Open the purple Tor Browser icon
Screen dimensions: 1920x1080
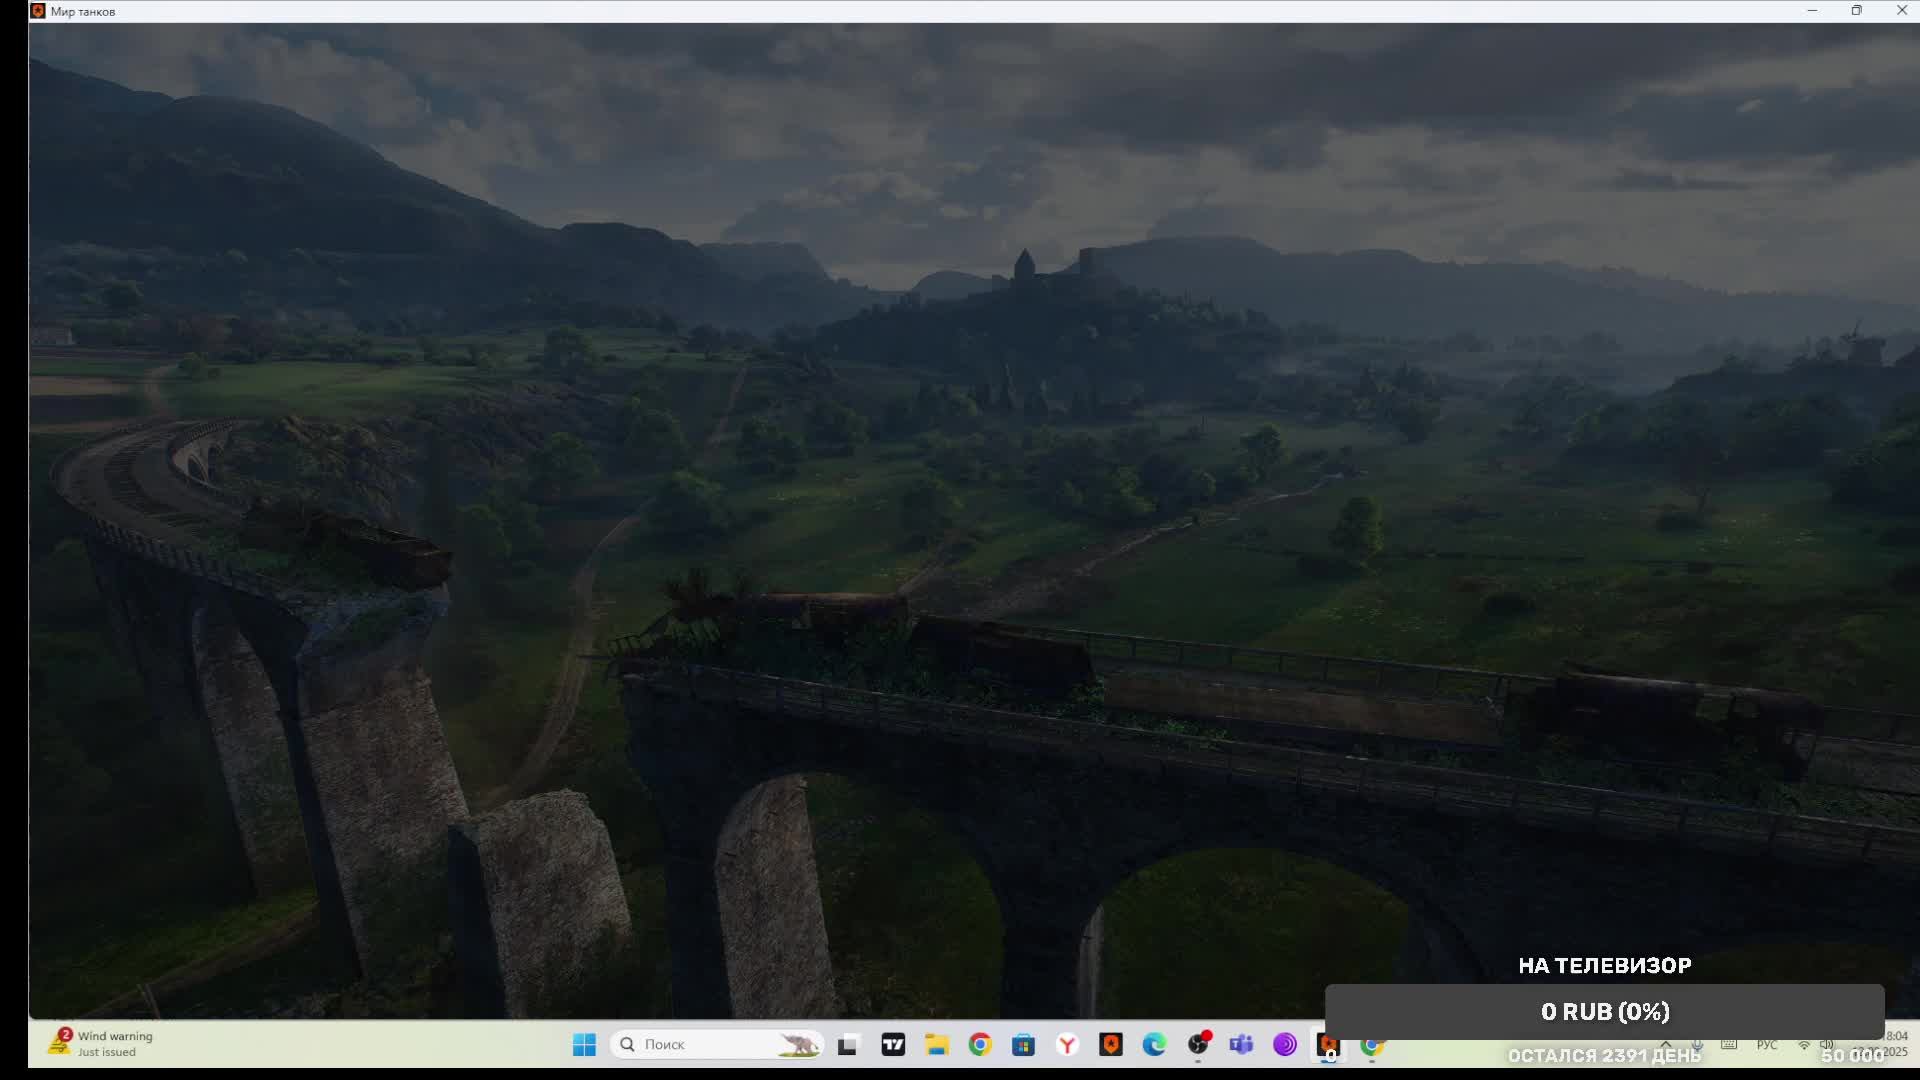tap(1285, 1045)
